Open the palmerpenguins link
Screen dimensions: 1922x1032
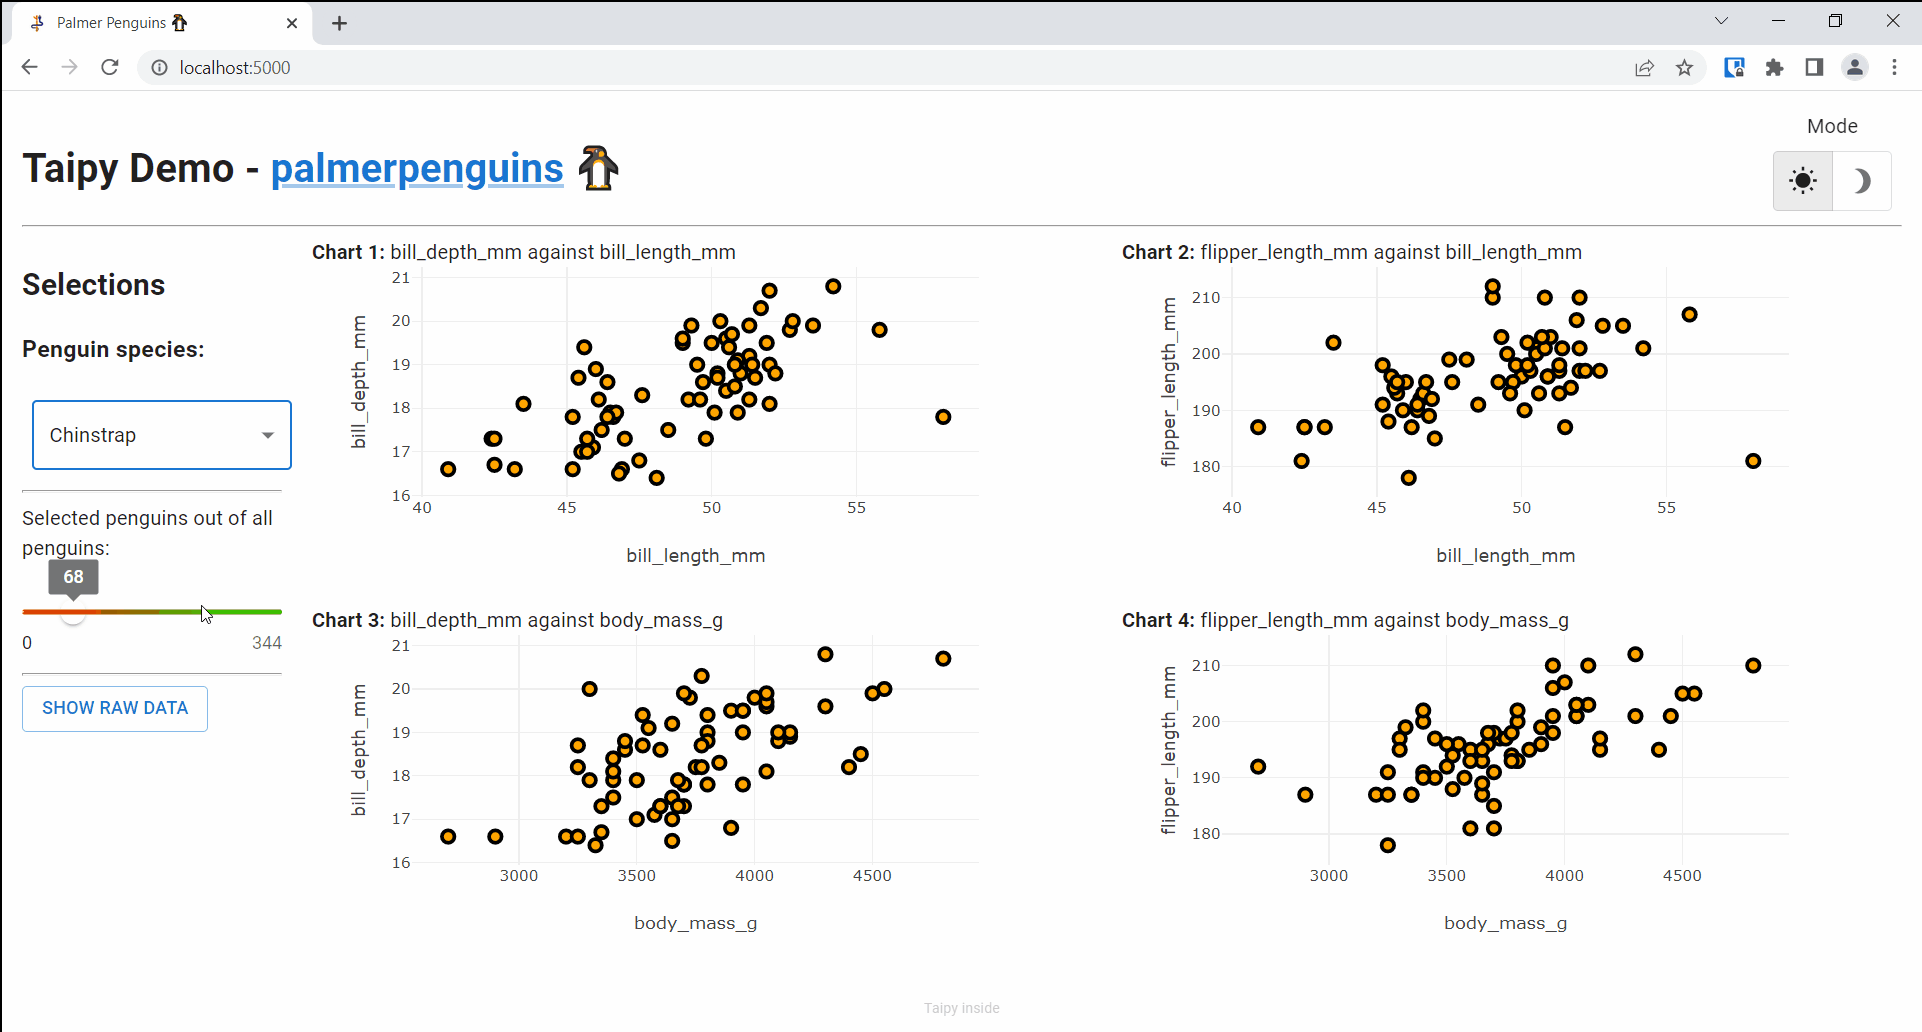(417, 168)
